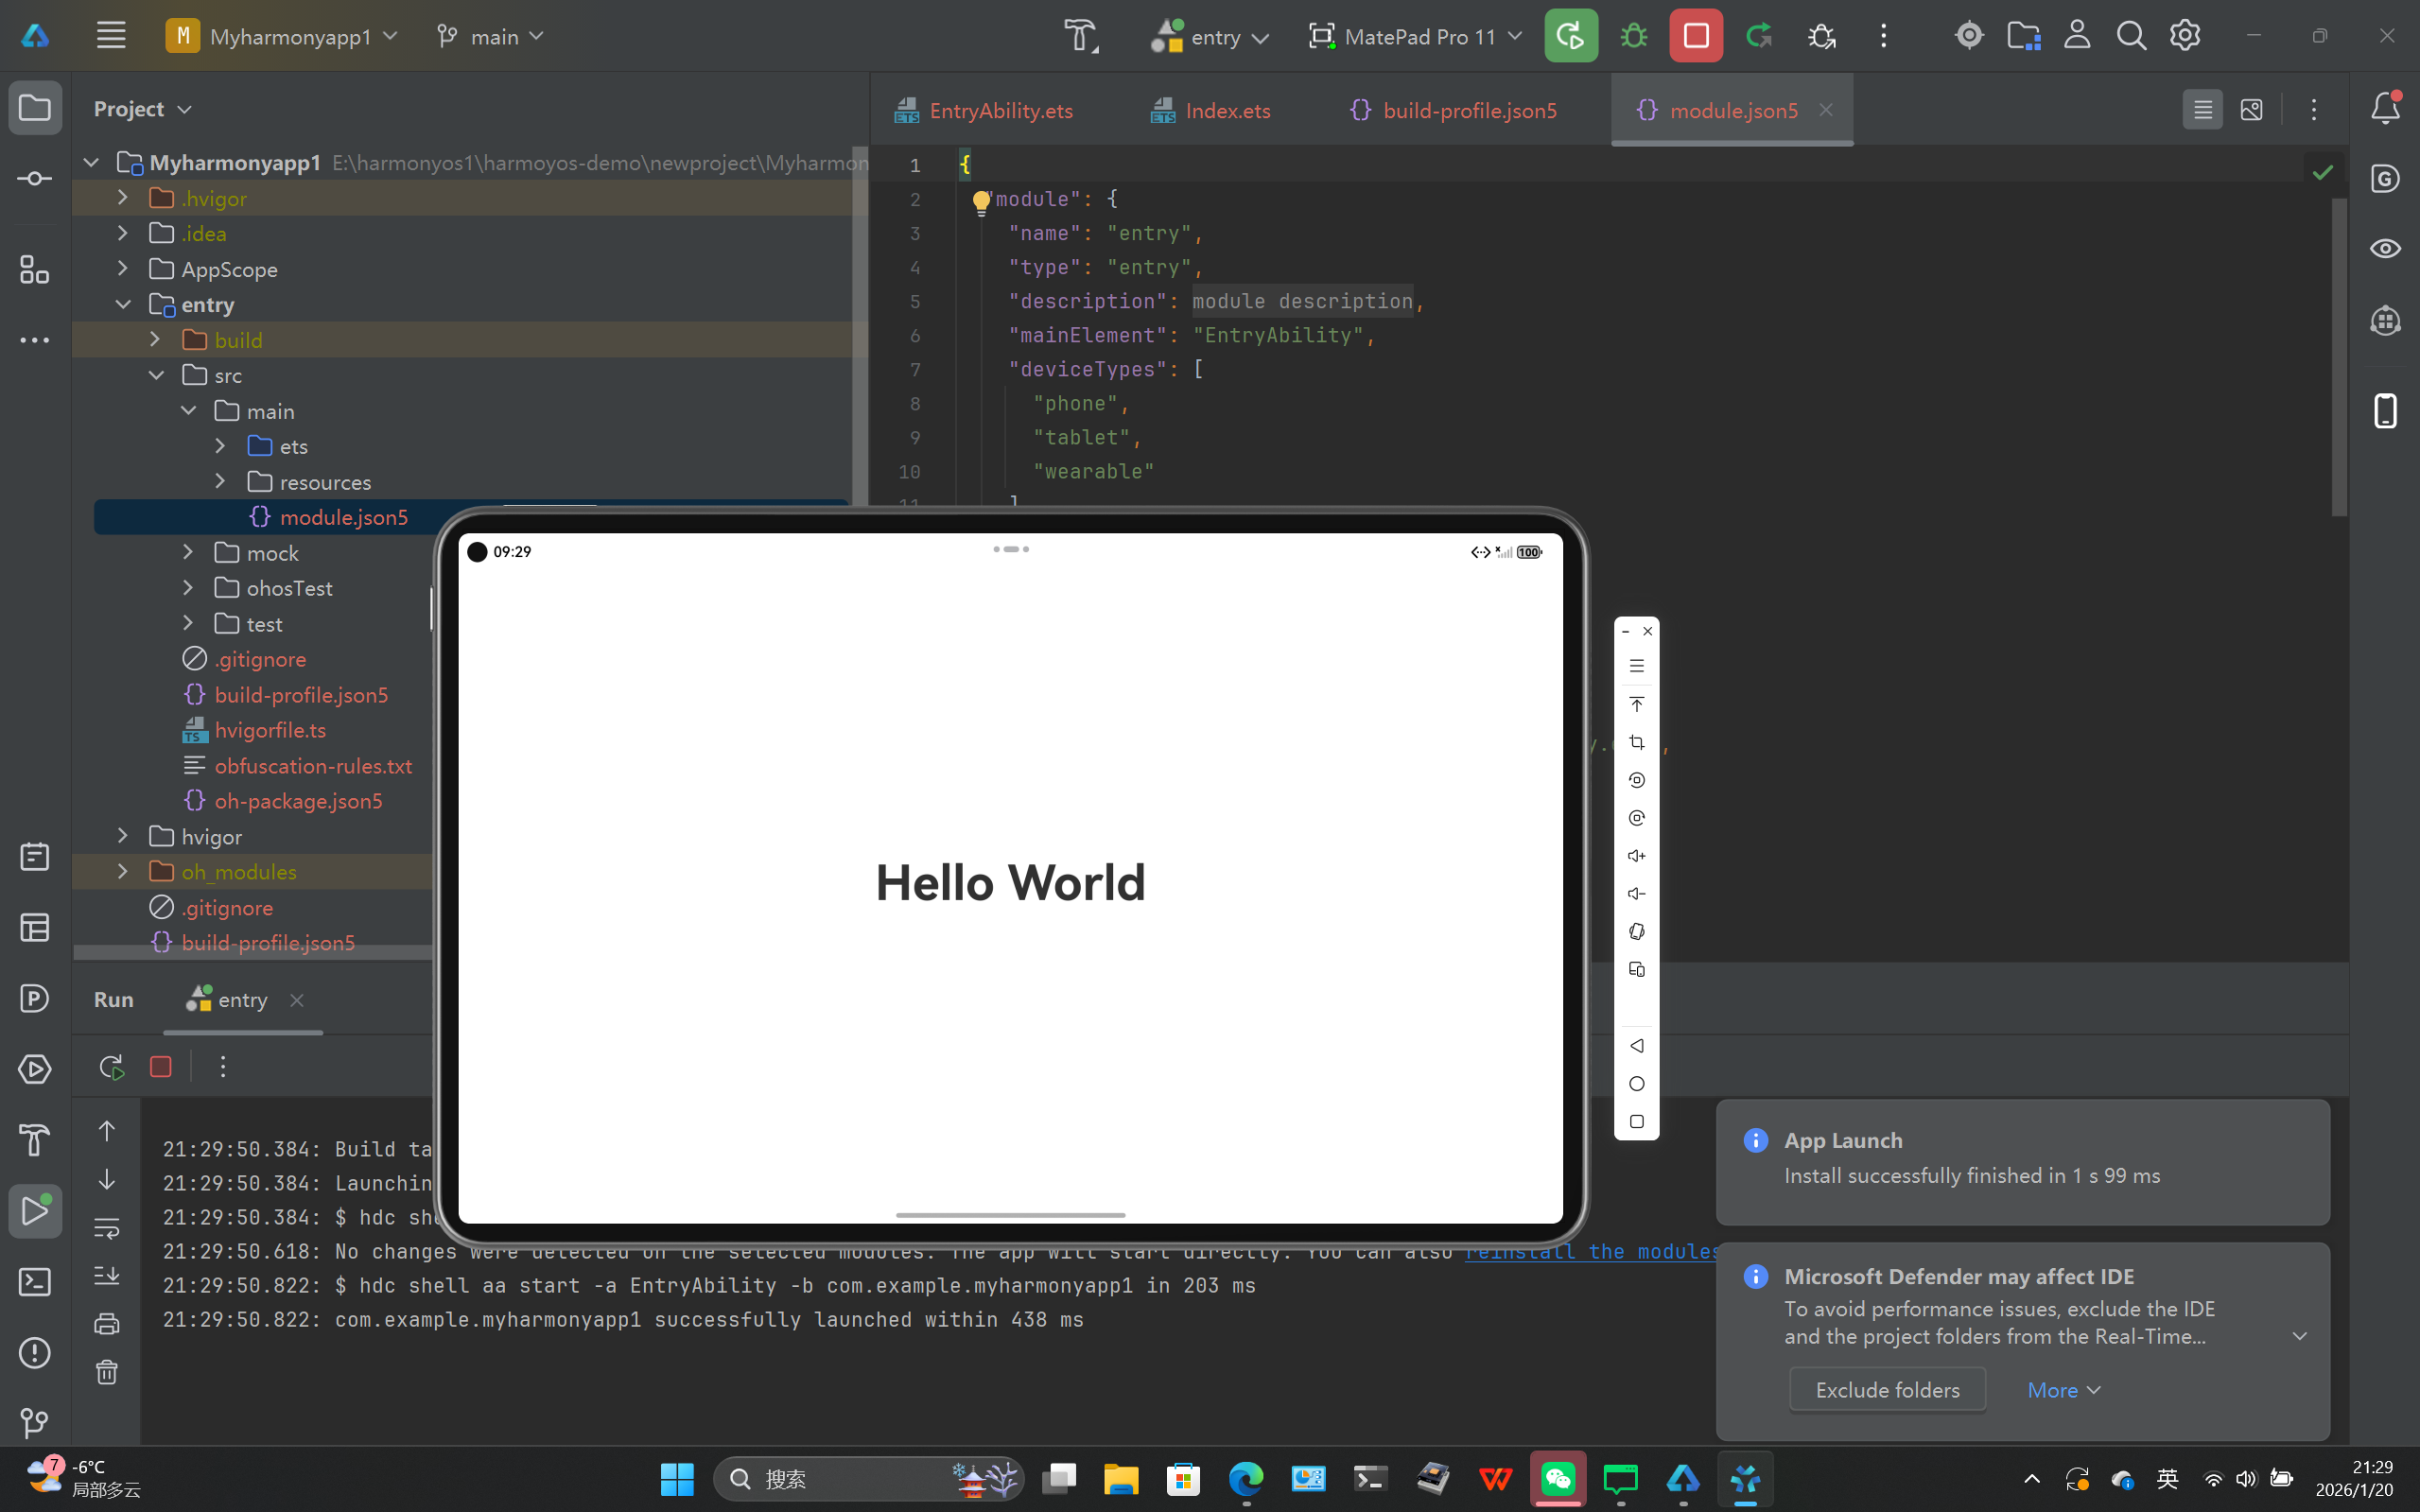Expand the AppScope folder
This screenshot has height=1512, width=2420.
pos(123,269)
